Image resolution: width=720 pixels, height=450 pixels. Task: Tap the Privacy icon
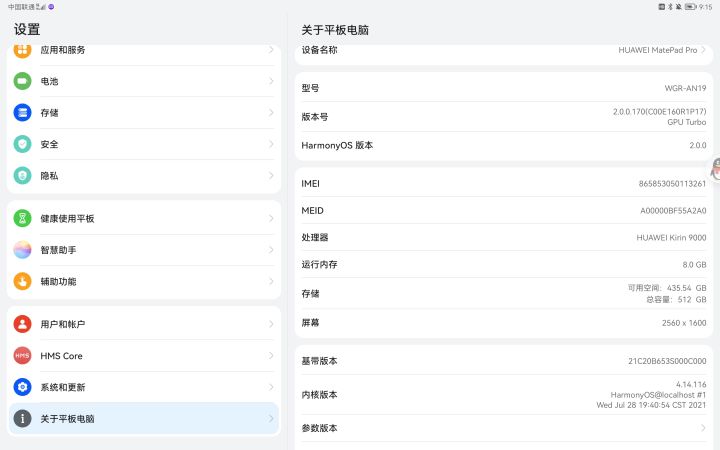pyautogui.click(x=22, y=175)
